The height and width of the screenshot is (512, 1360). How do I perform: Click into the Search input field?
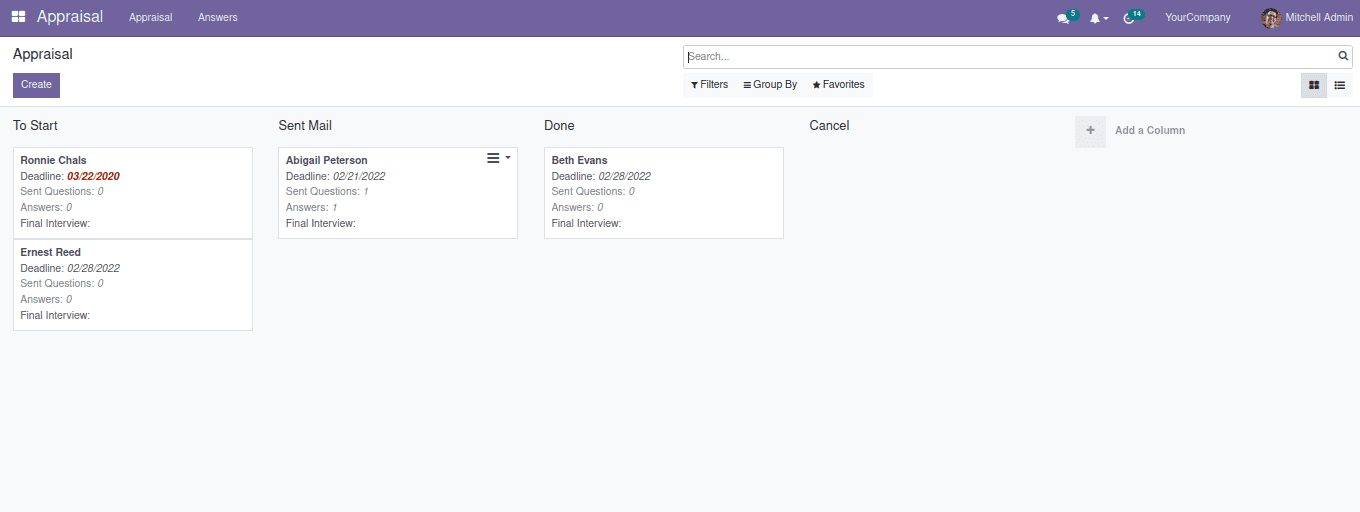click(1010, 57)
